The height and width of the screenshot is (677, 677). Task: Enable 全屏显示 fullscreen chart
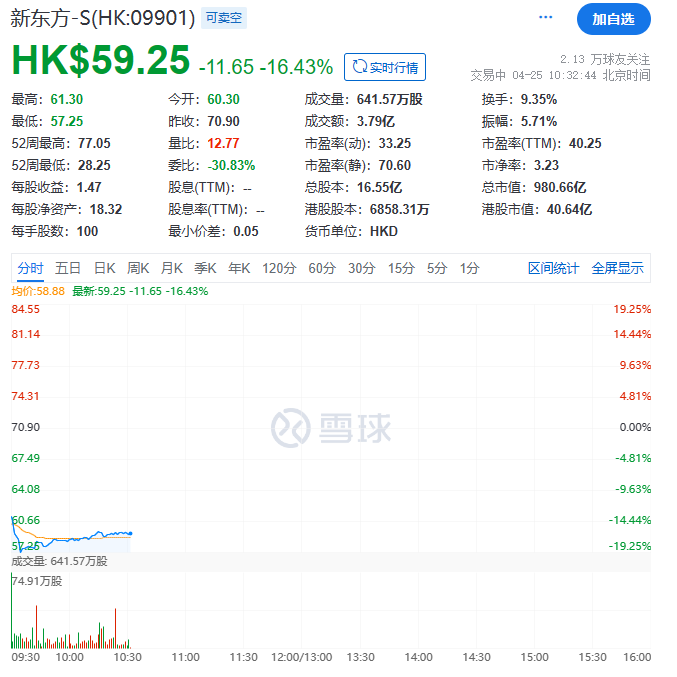point(617,268)
